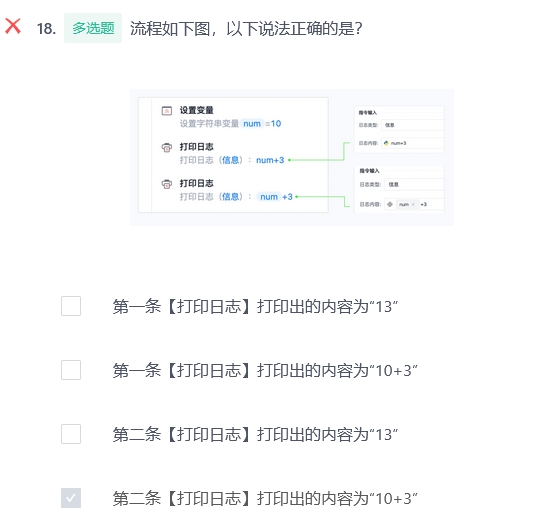This screenshot has height=531, width=533.
Task: Click the 设置变量 step icon
Action: pos(167,111)
